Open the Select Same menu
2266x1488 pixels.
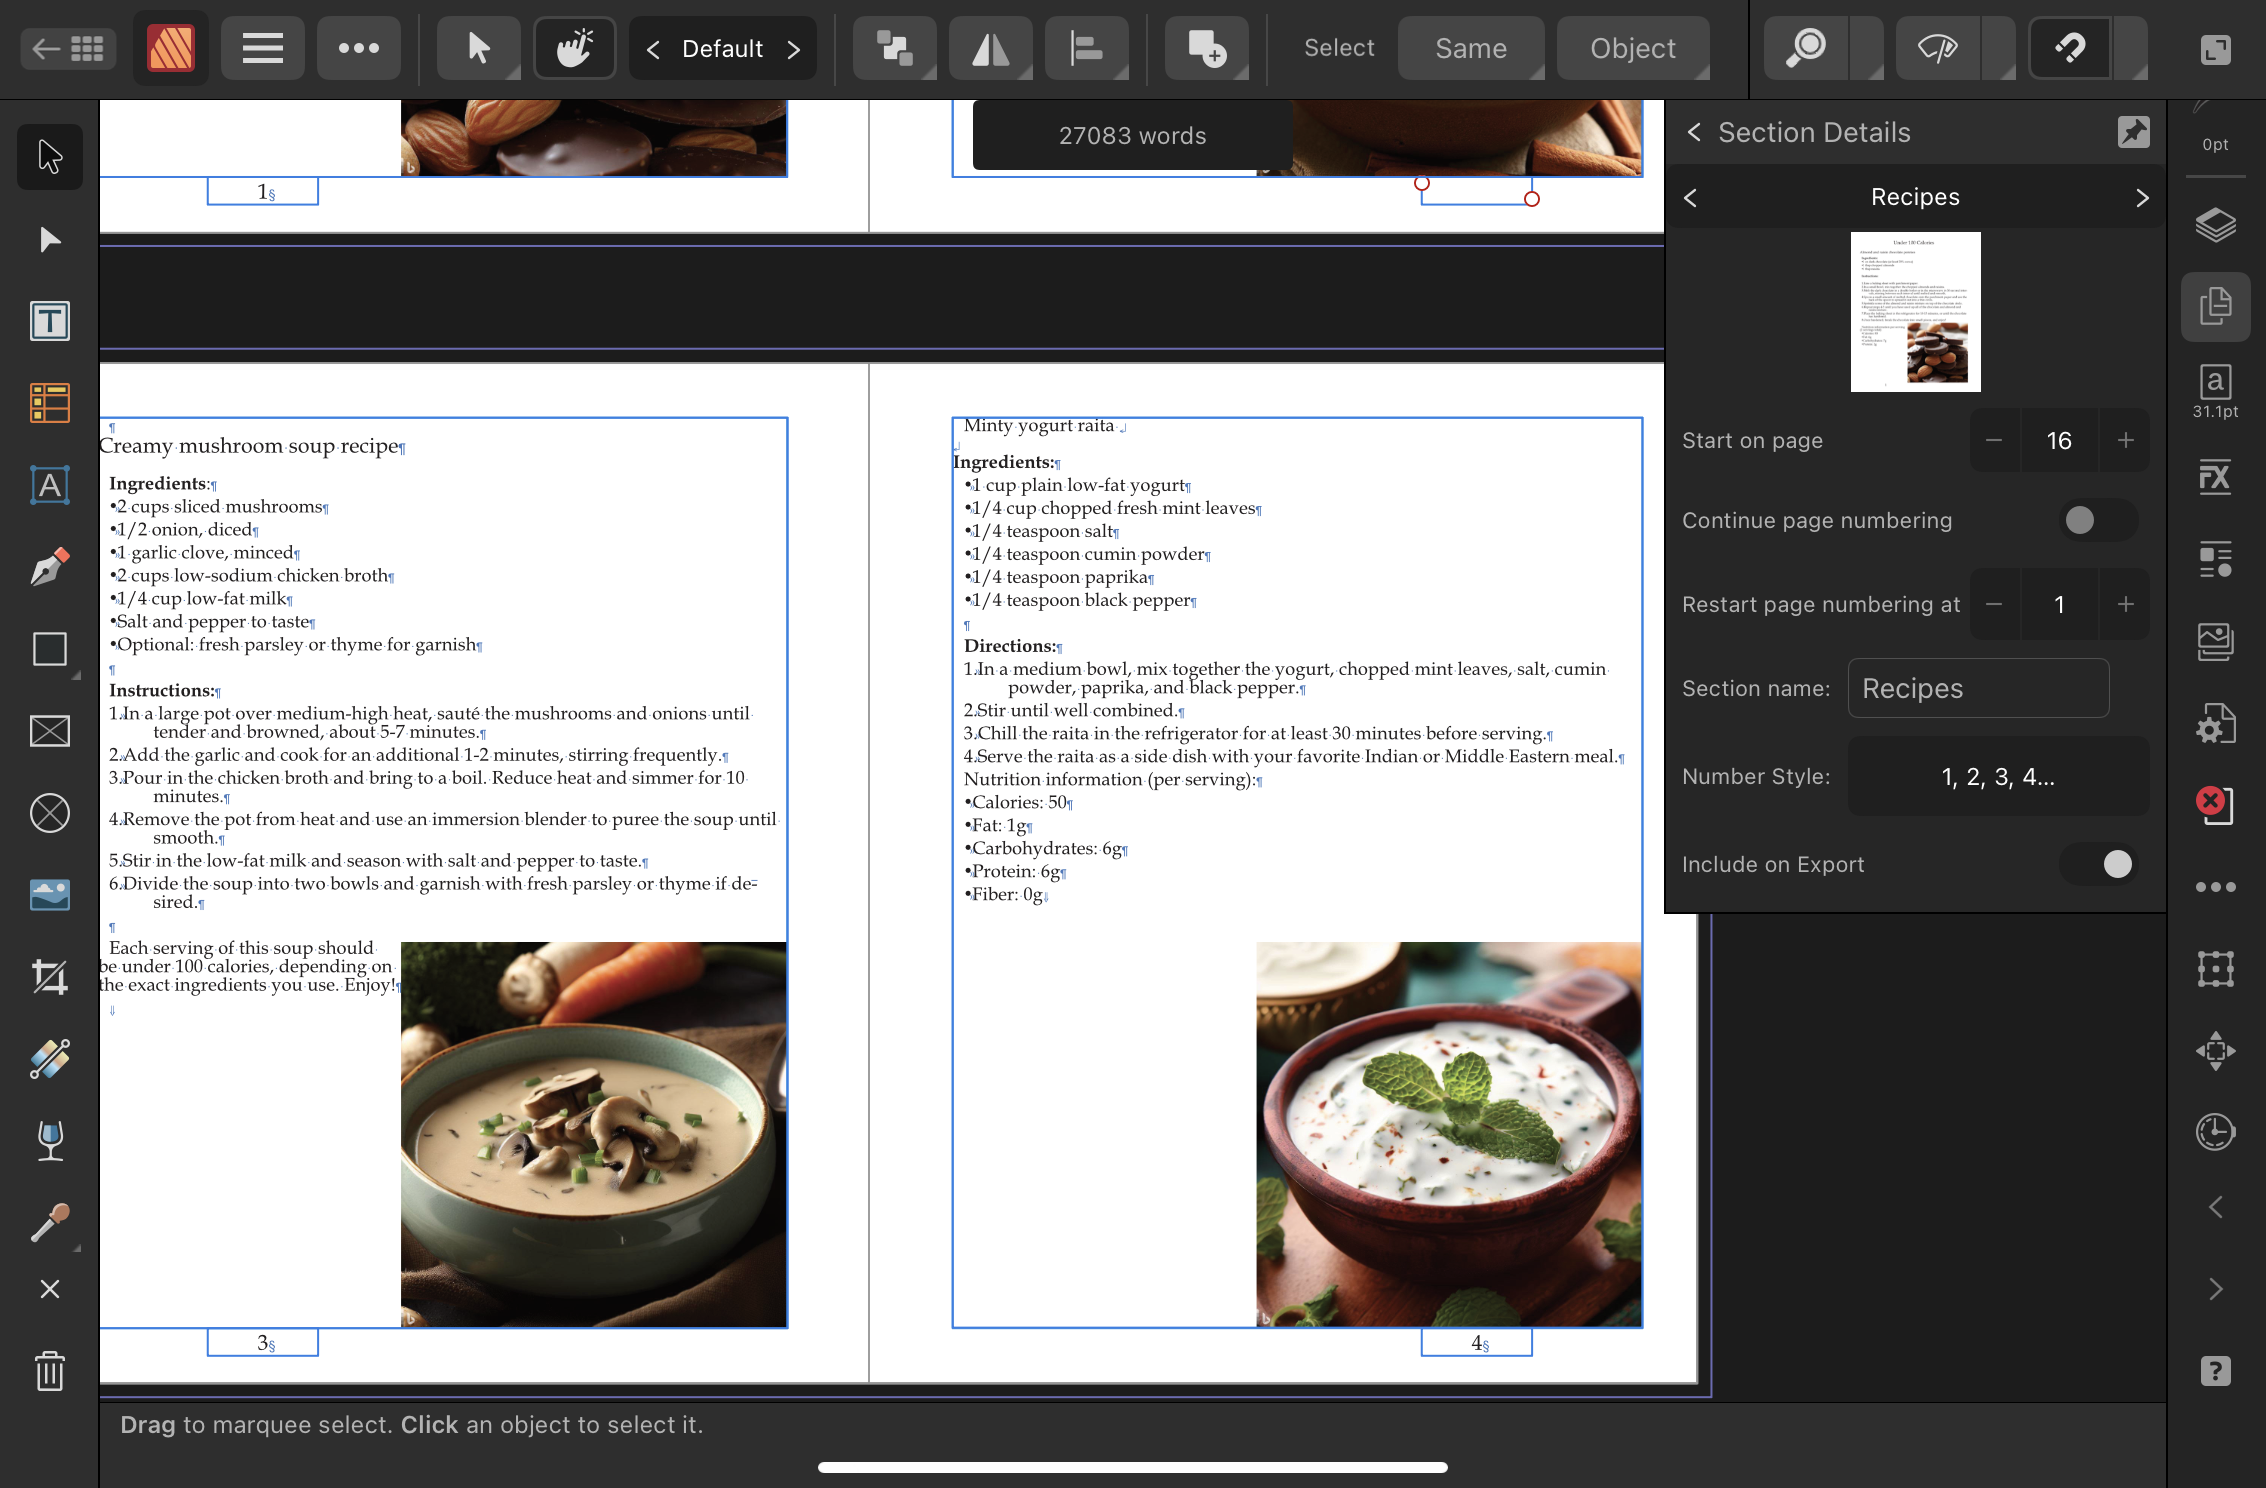pyautogui.click(x=1470, y=48)
